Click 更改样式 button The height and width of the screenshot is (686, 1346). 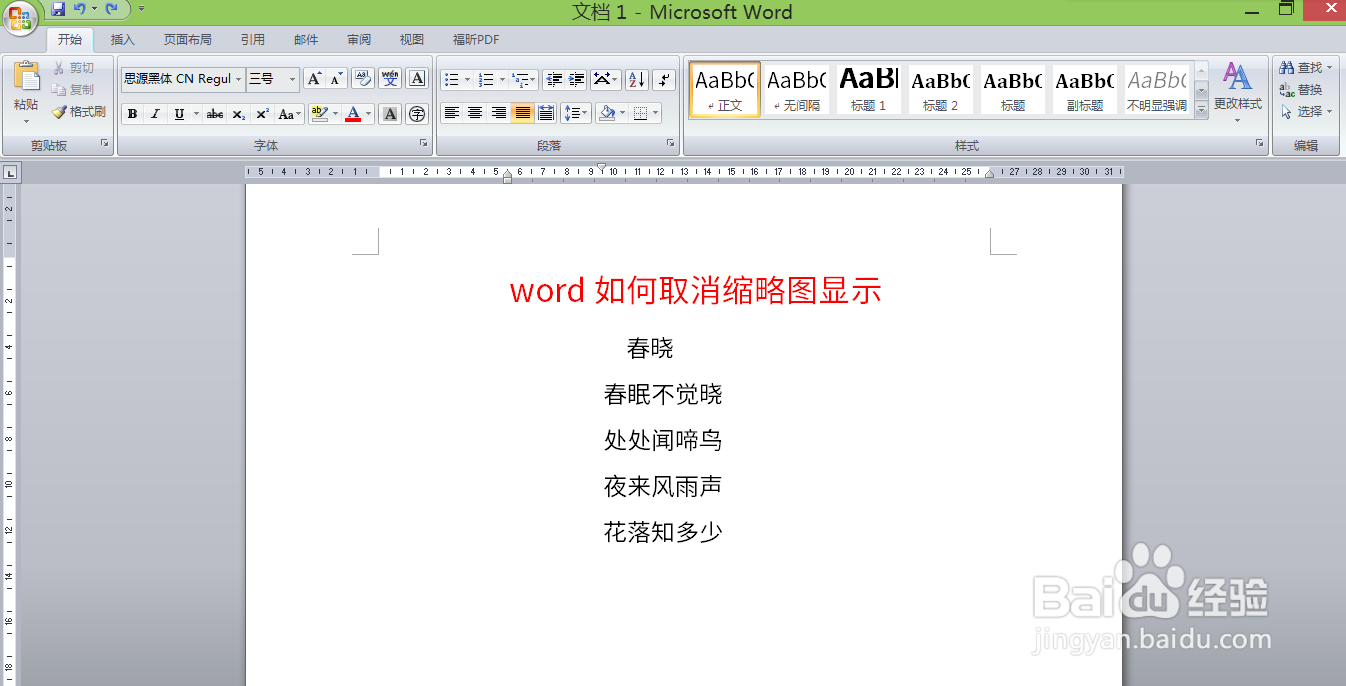pos(1238,92)
